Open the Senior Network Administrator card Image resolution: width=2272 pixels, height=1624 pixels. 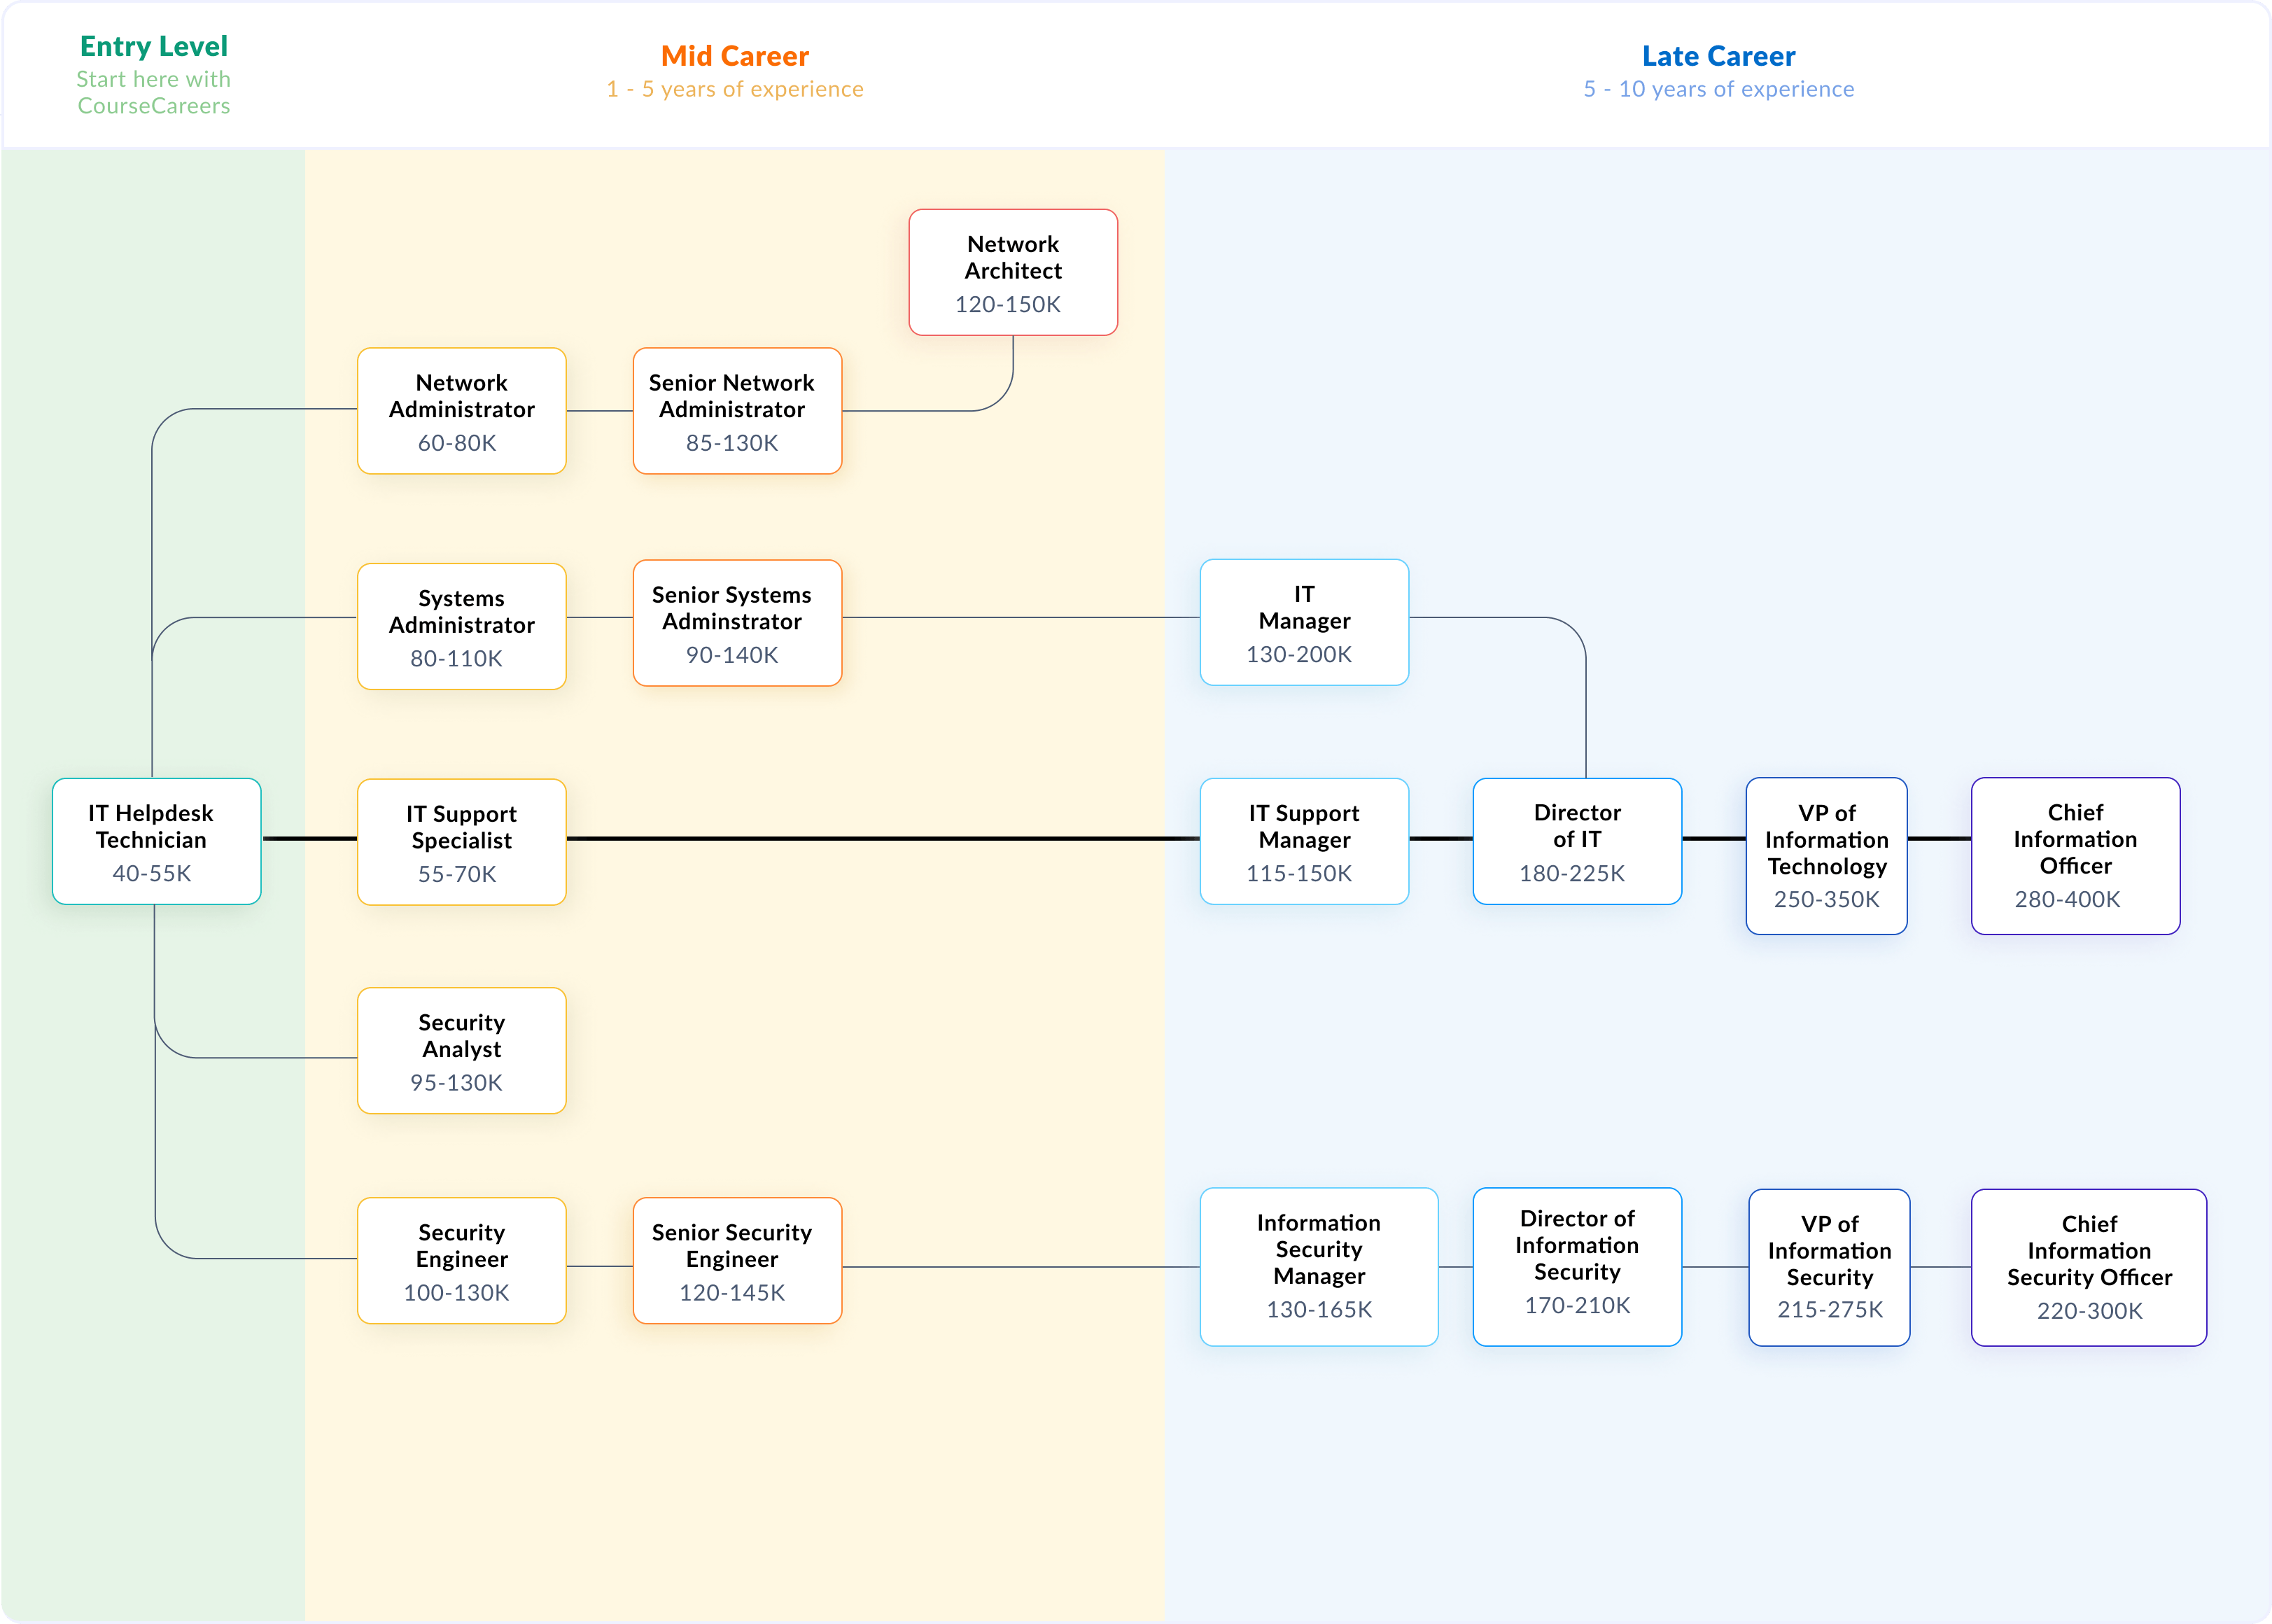737,411
